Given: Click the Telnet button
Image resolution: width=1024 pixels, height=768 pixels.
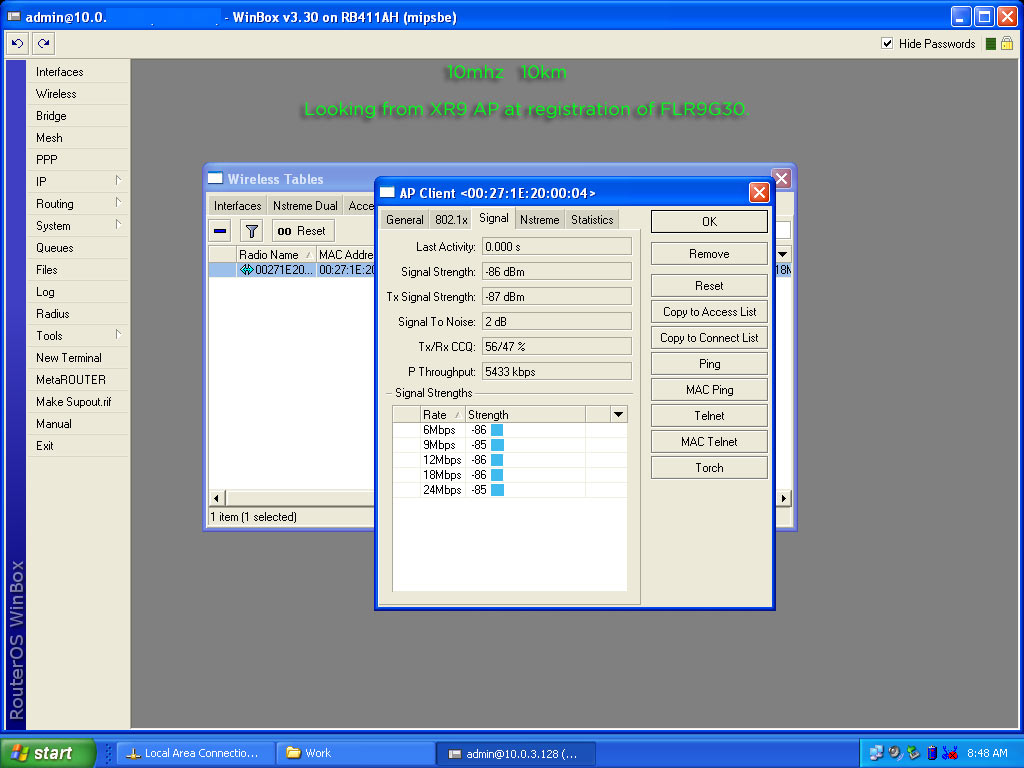Looking at the screenshot, I should (x=709, y=416).
